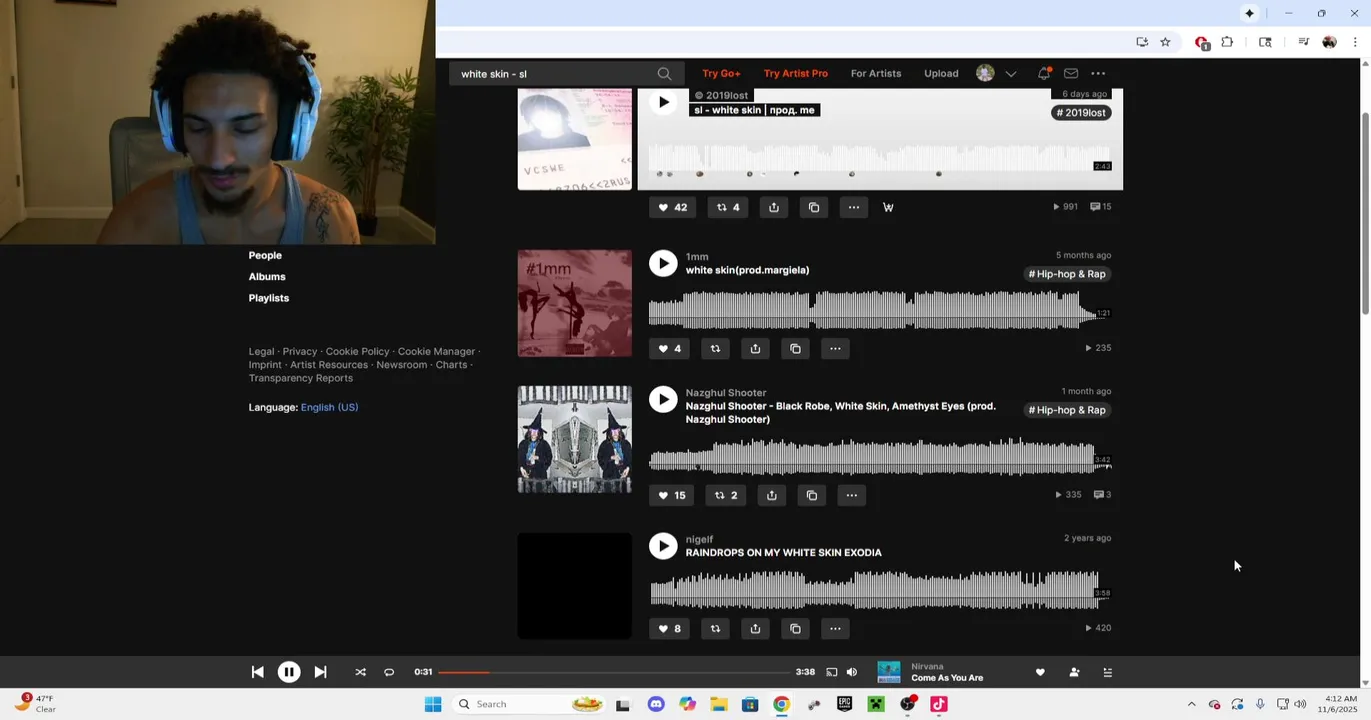Pause the current track in player

point(289,673)
